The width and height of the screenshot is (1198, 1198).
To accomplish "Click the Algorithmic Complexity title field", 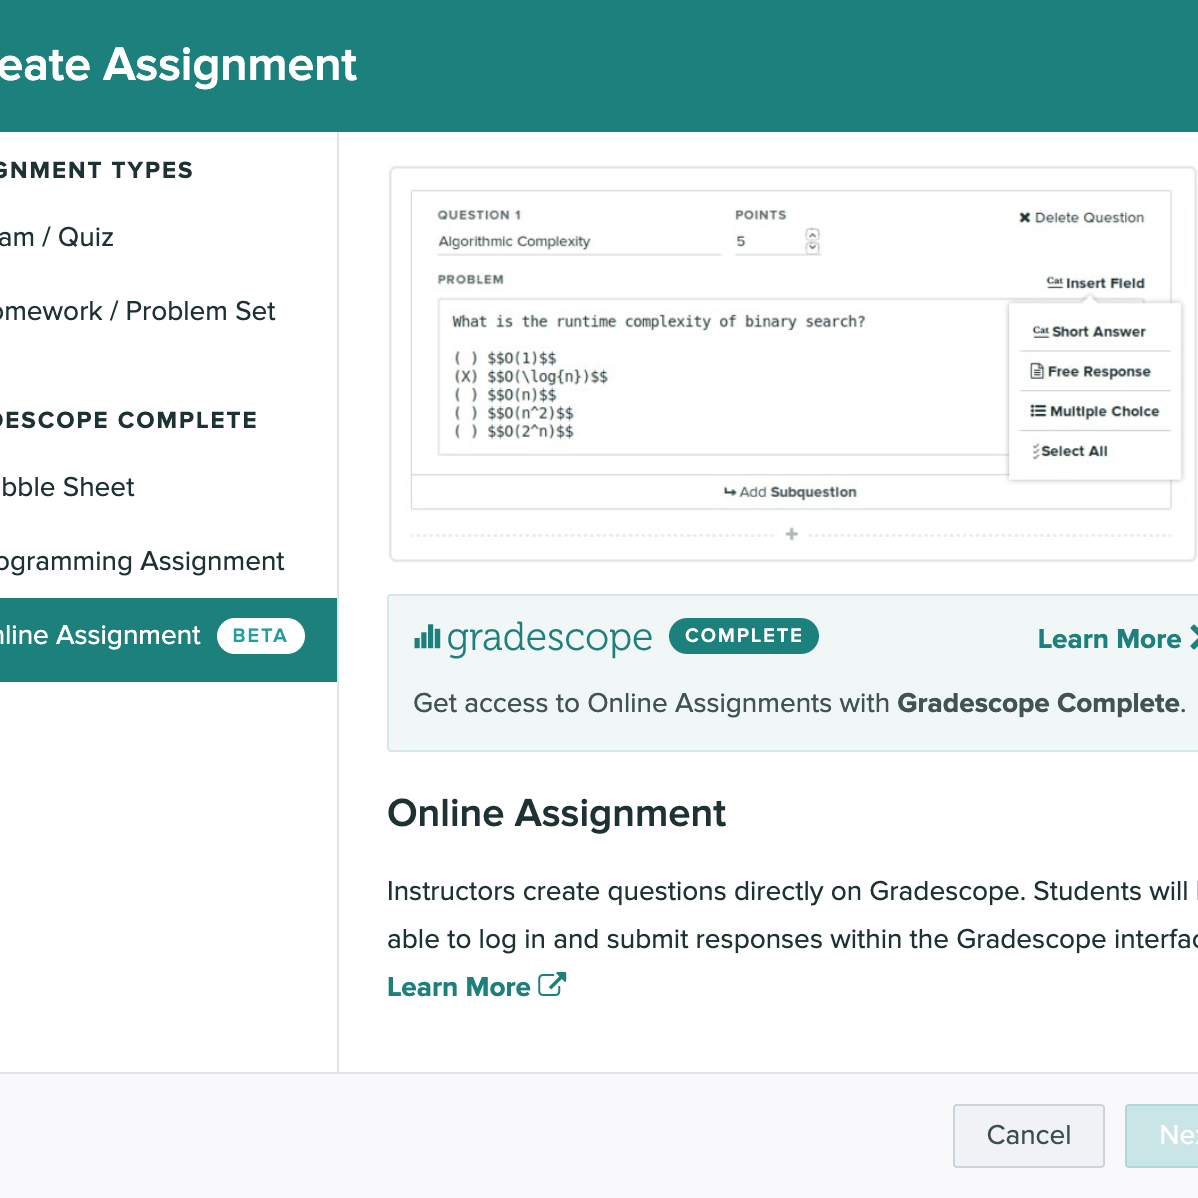I will pyautogui.click(x=579, y=241).
